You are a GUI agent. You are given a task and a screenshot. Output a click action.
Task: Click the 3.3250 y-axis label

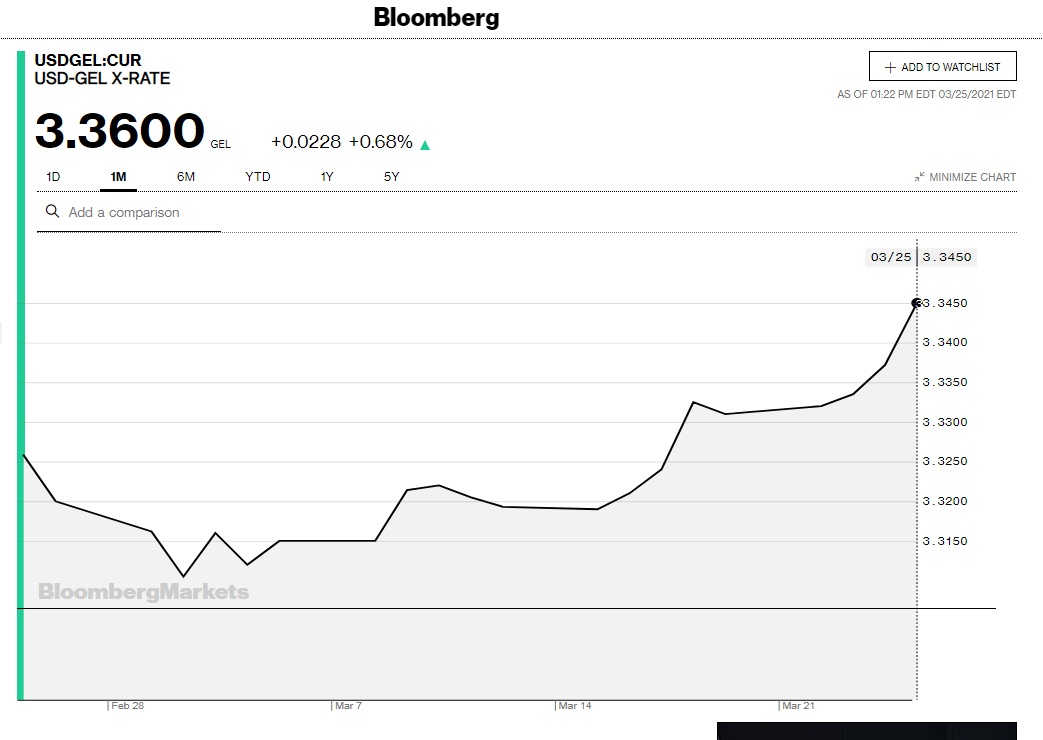(945, 461)
